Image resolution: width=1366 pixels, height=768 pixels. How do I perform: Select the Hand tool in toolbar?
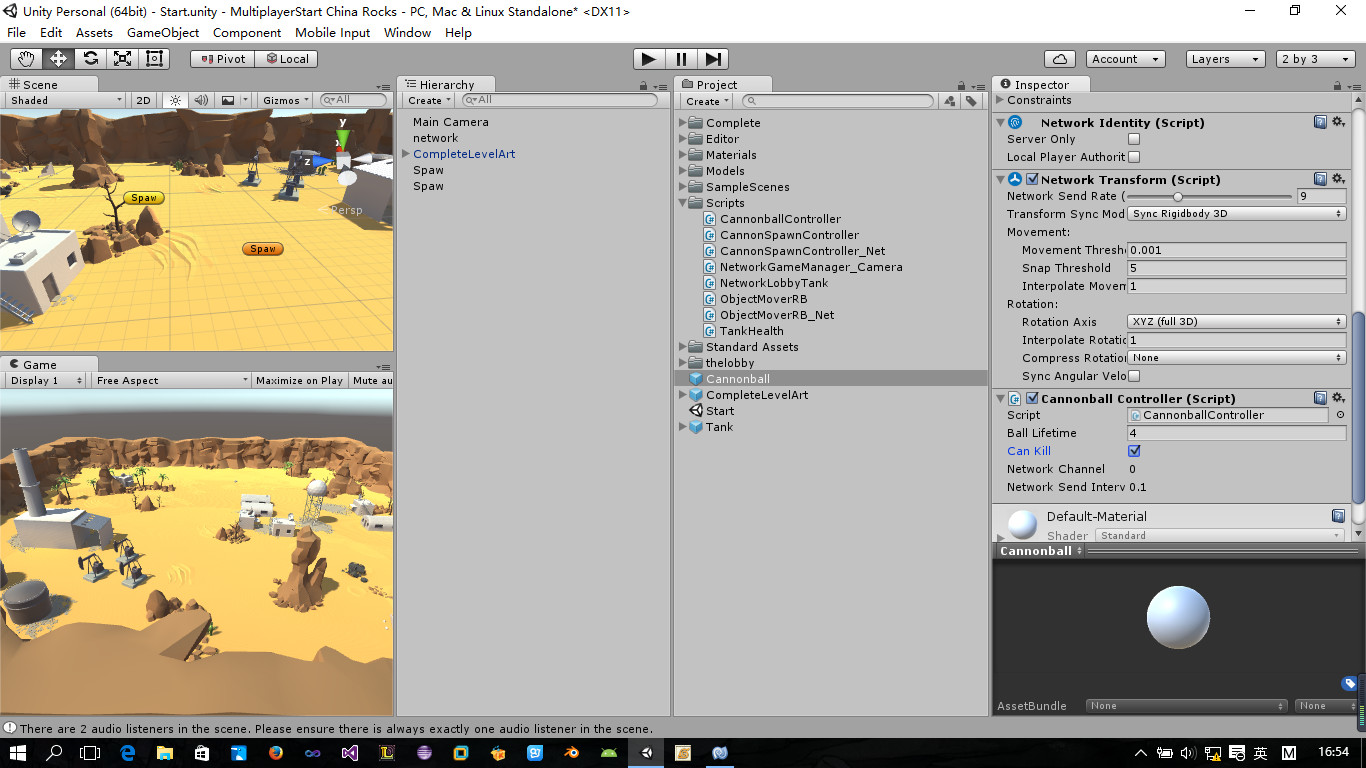[x=26, y=59]
